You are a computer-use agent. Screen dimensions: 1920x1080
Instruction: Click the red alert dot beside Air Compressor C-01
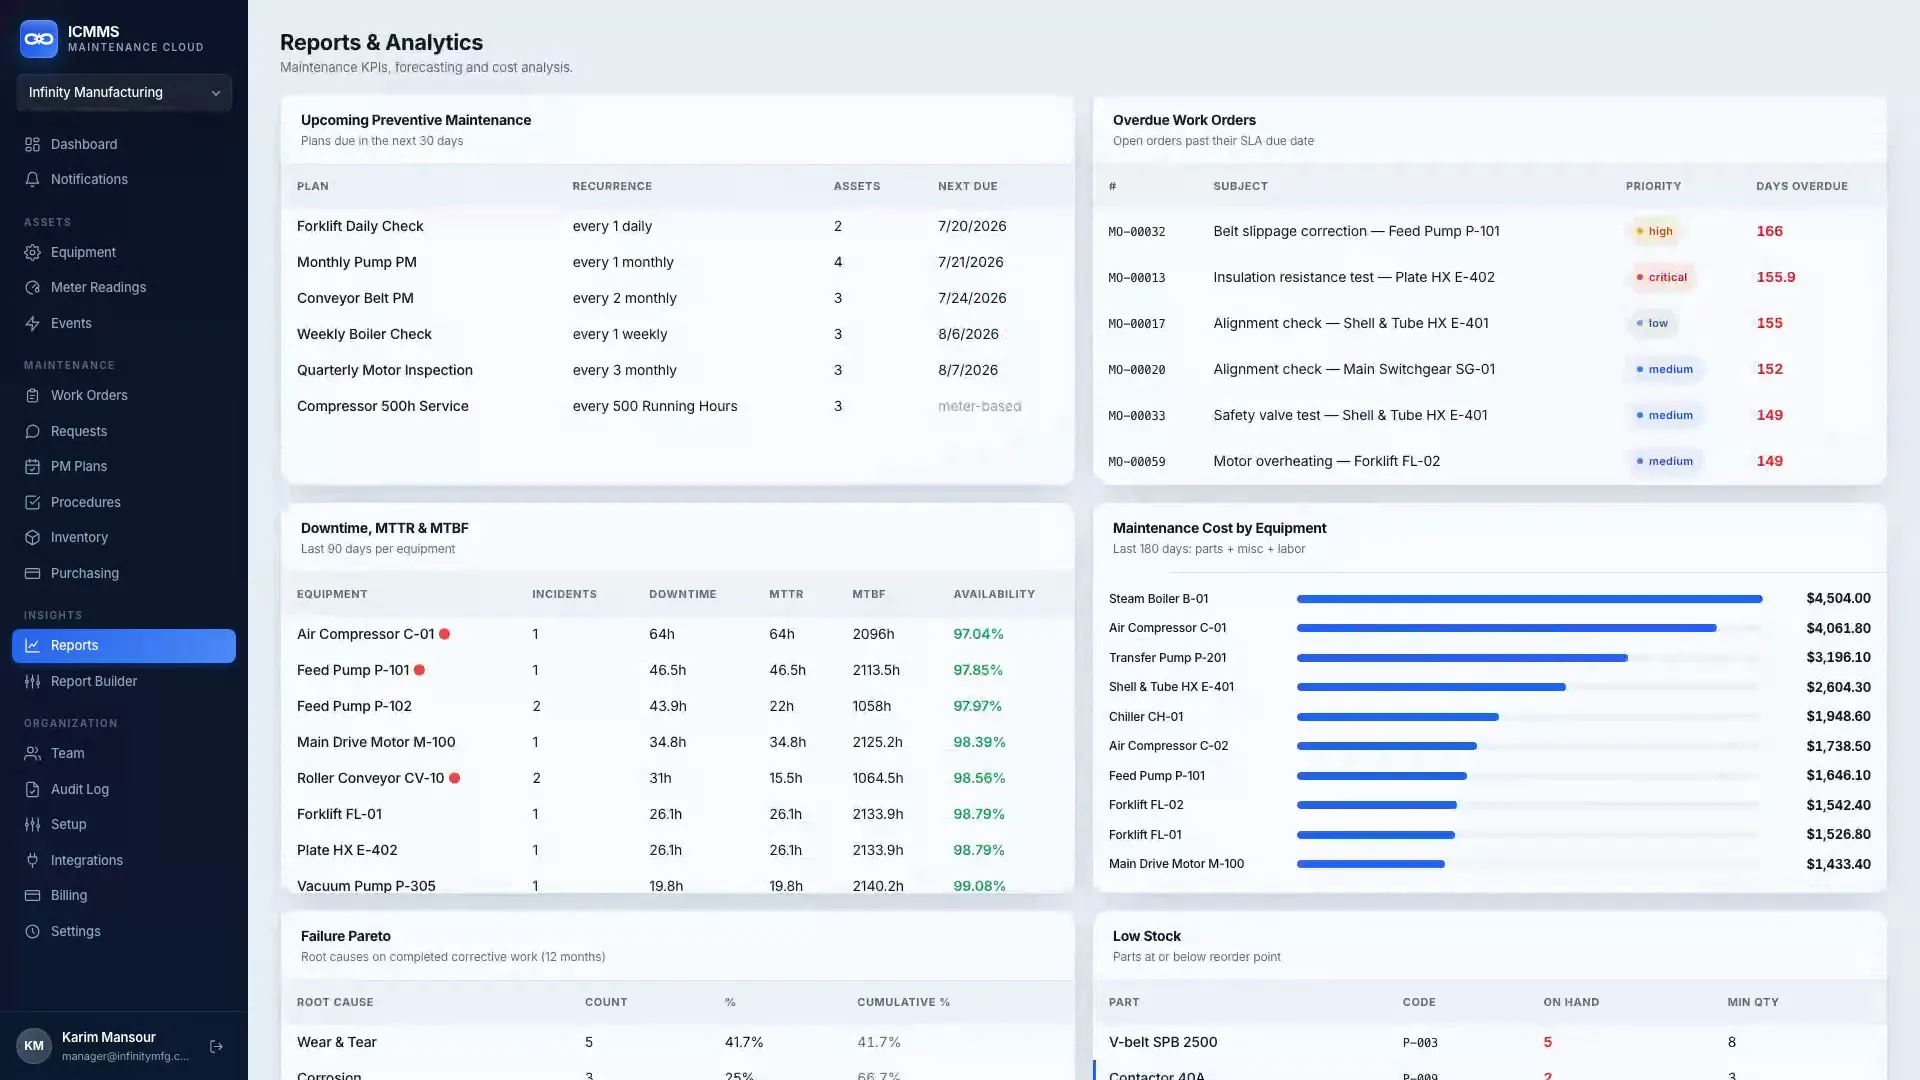click(x=445, y=634)
